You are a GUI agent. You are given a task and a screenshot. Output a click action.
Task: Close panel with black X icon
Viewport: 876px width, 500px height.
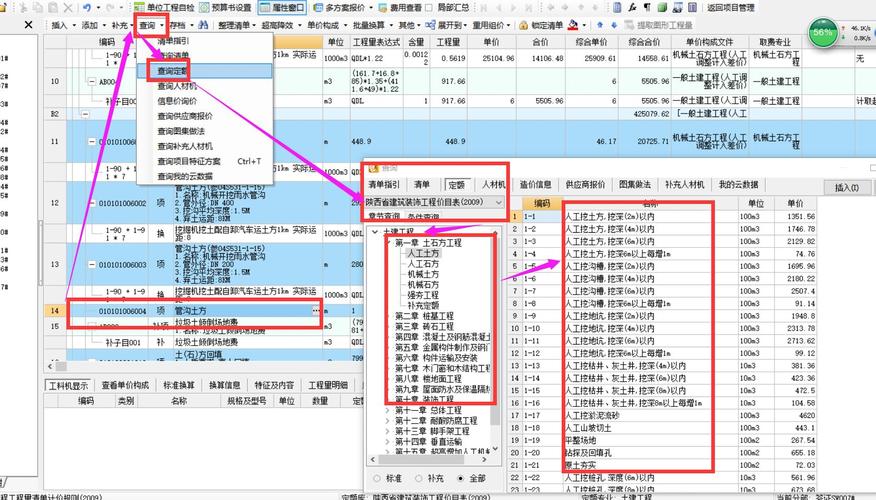[28, 25]
